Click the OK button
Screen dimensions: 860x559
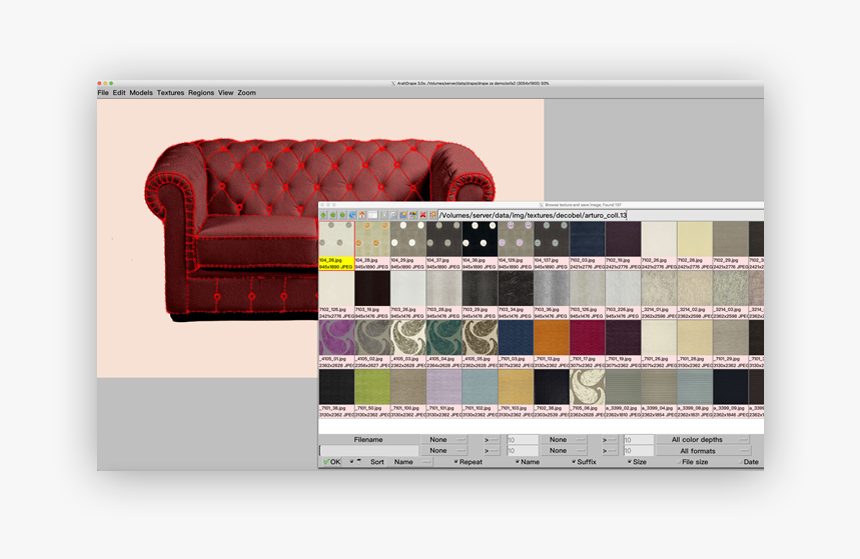point(332,462)
